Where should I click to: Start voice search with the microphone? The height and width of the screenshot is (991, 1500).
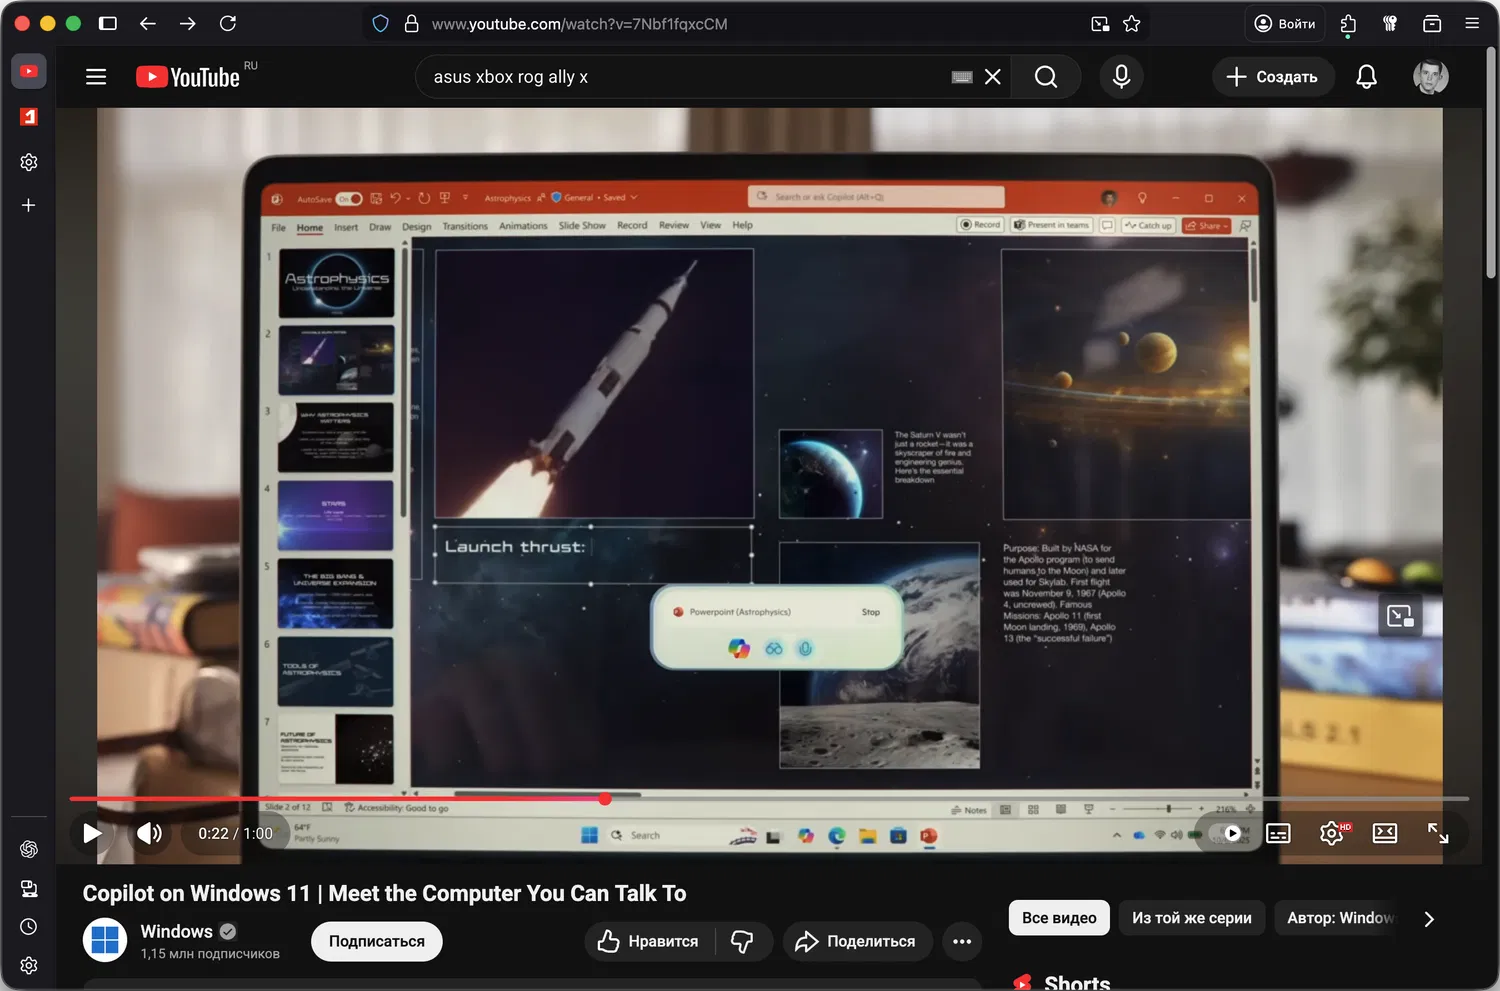[1122, 77]
